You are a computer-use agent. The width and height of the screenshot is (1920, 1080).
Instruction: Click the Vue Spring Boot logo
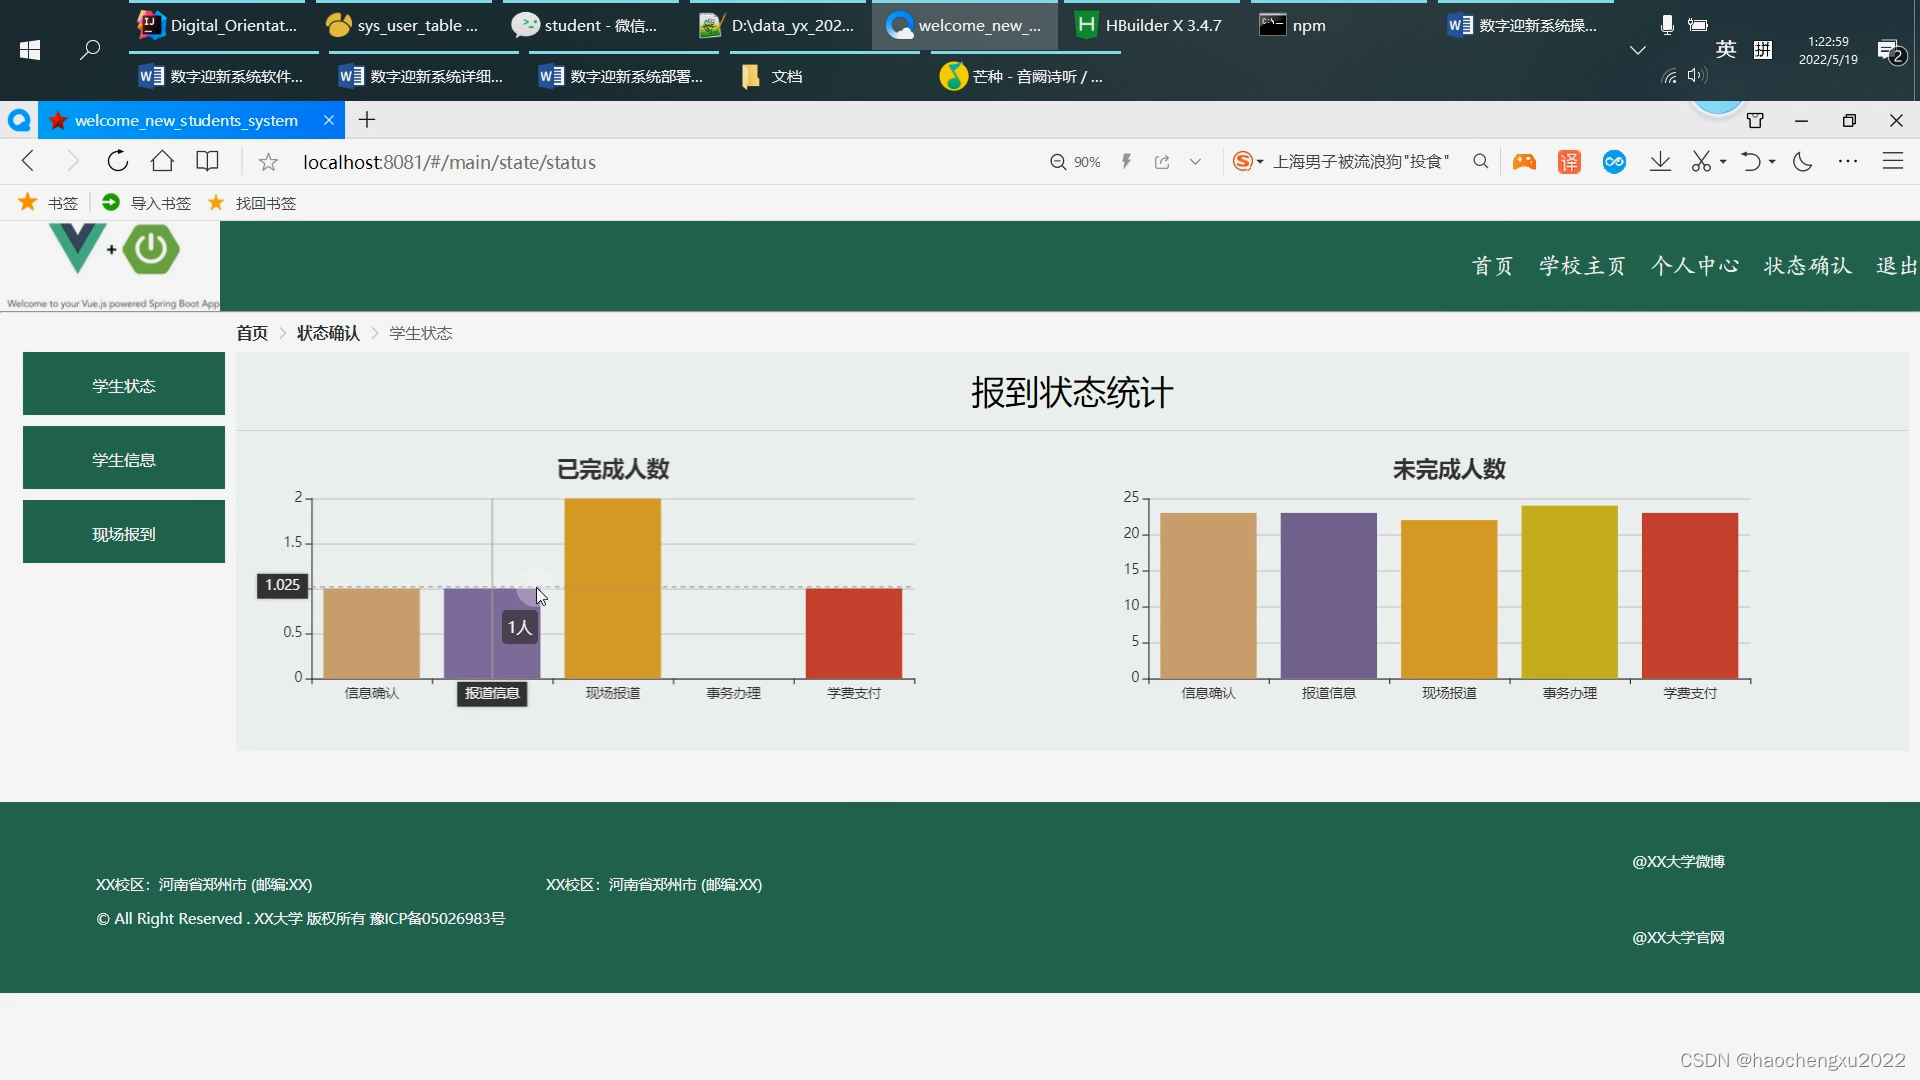pos(111,266)
